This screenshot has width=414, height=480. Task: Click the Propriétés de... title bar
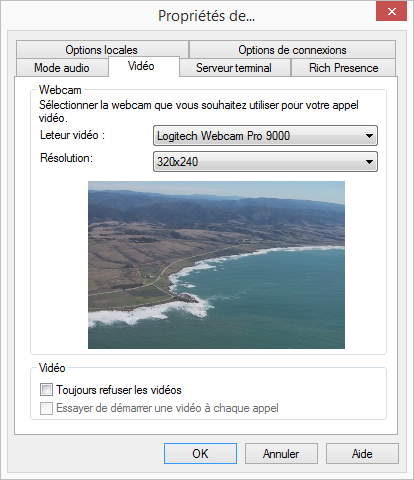tap(207, 16)
